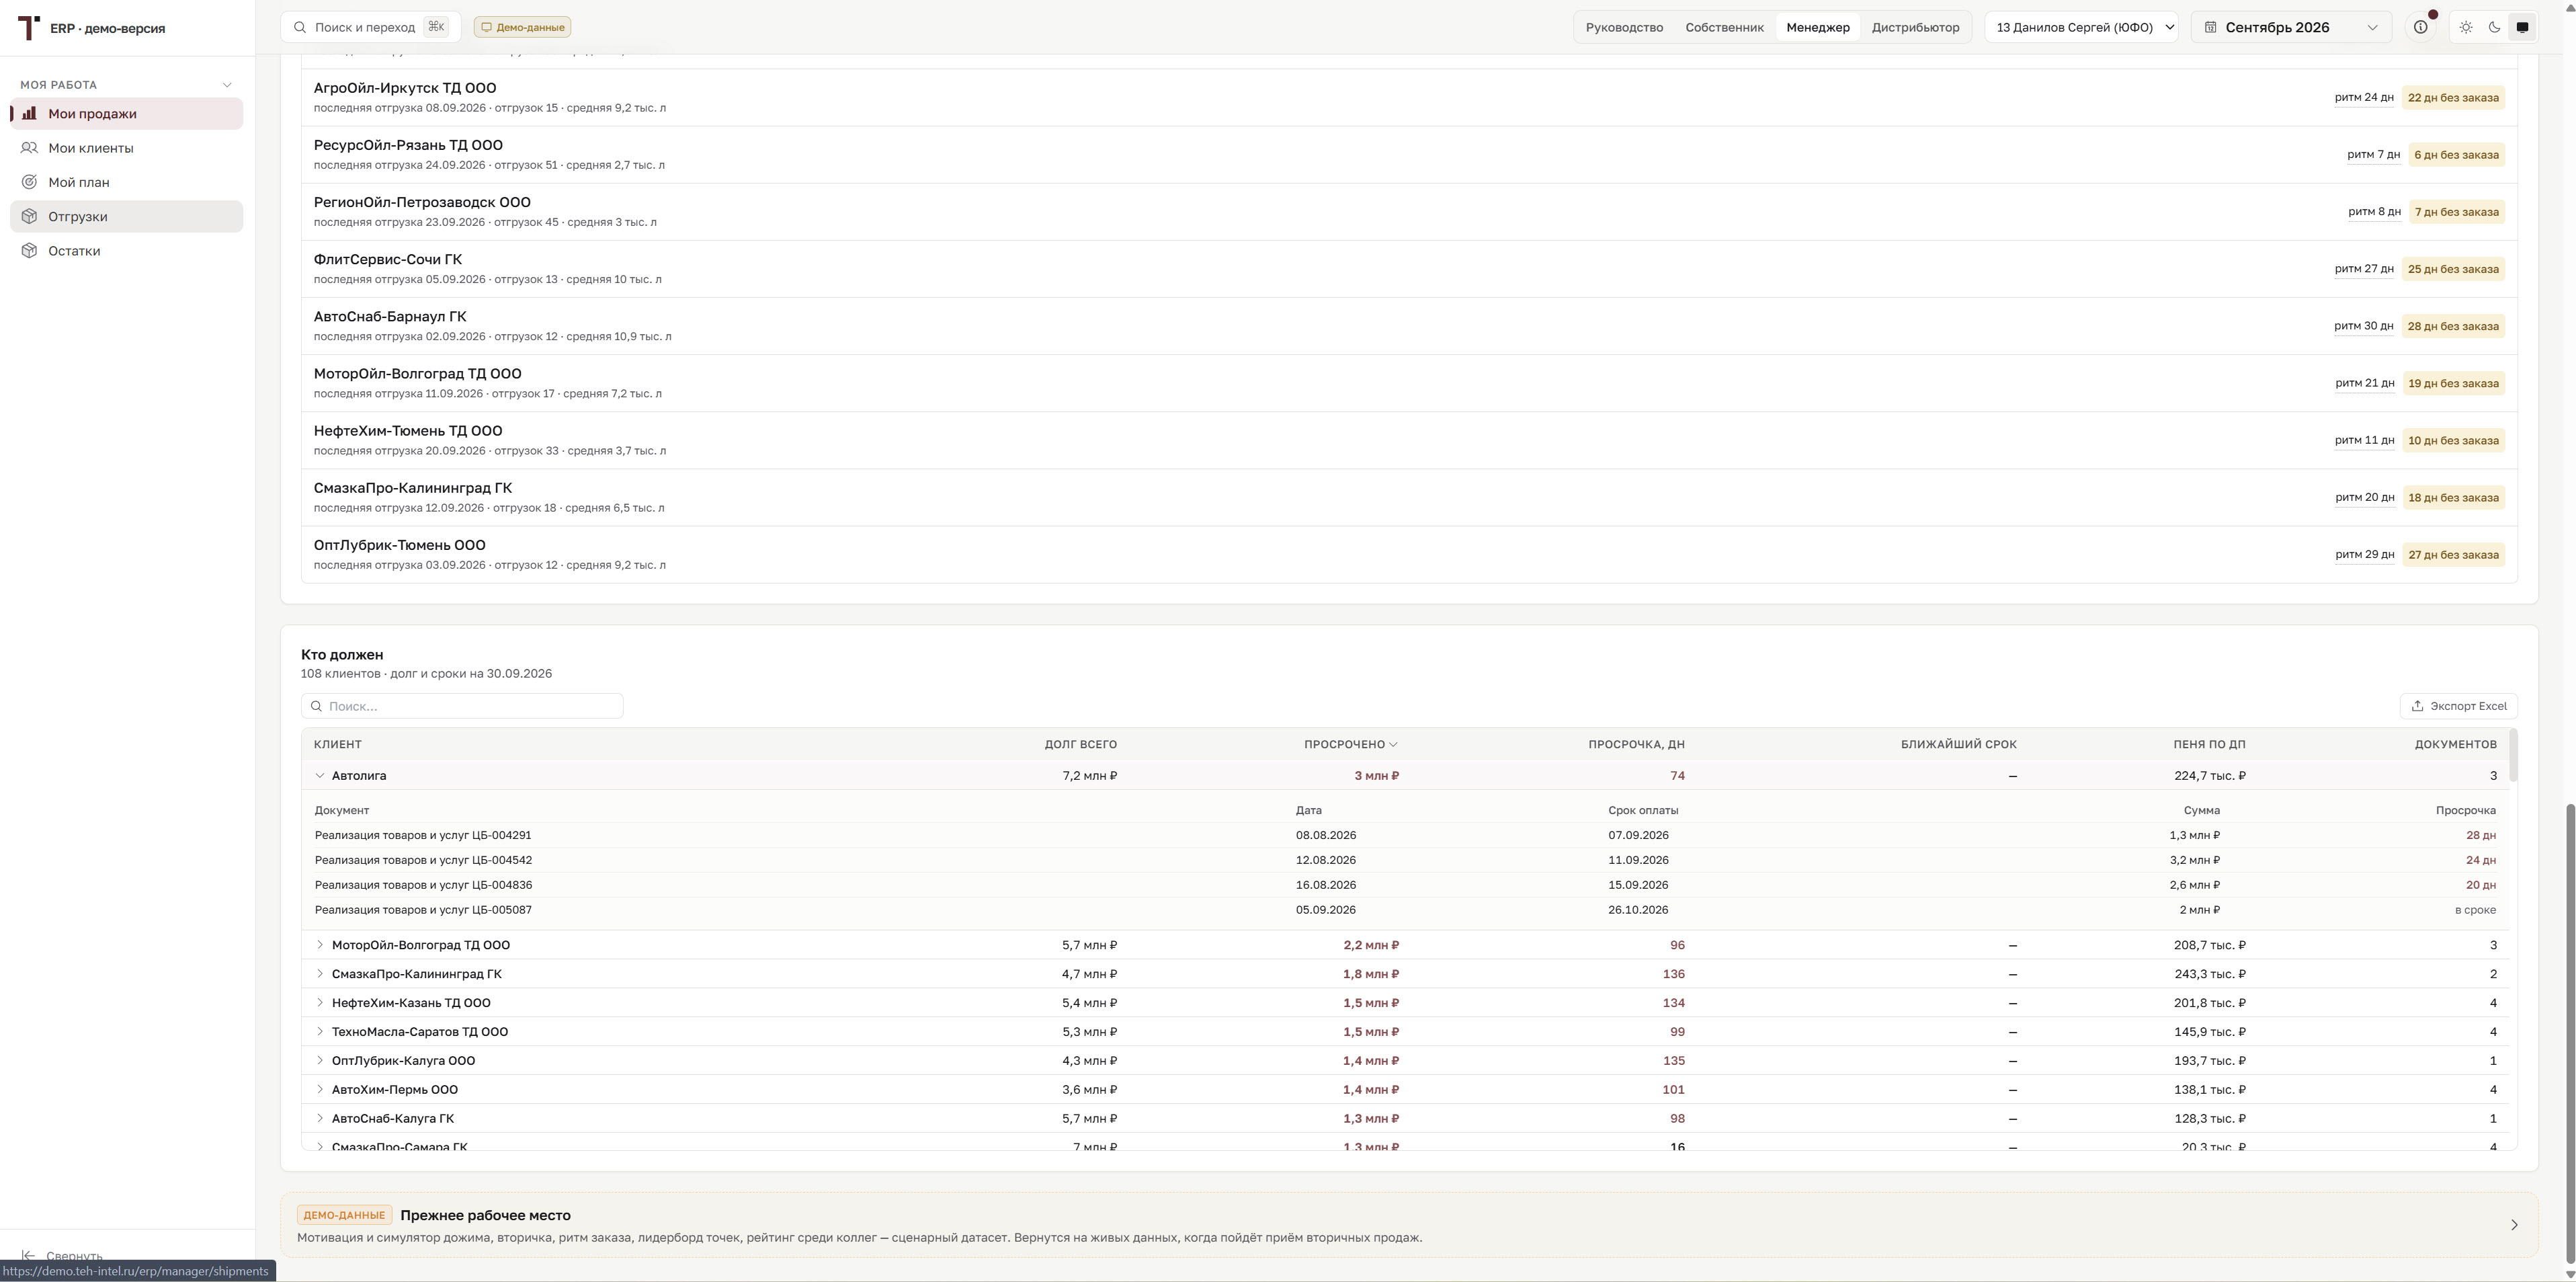This screenshot has width=2576, height=1282.
Task: Open Отгрузки via its box icon
Action: click(x=30, y=217)
